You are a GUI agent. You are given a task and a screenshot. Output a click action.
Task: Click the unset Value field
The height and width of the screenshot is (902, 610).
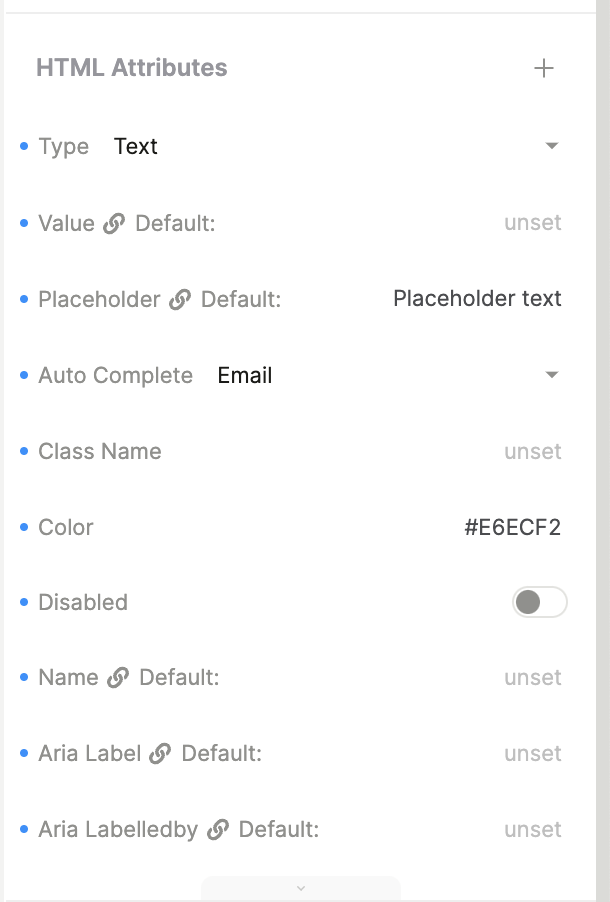532,223
